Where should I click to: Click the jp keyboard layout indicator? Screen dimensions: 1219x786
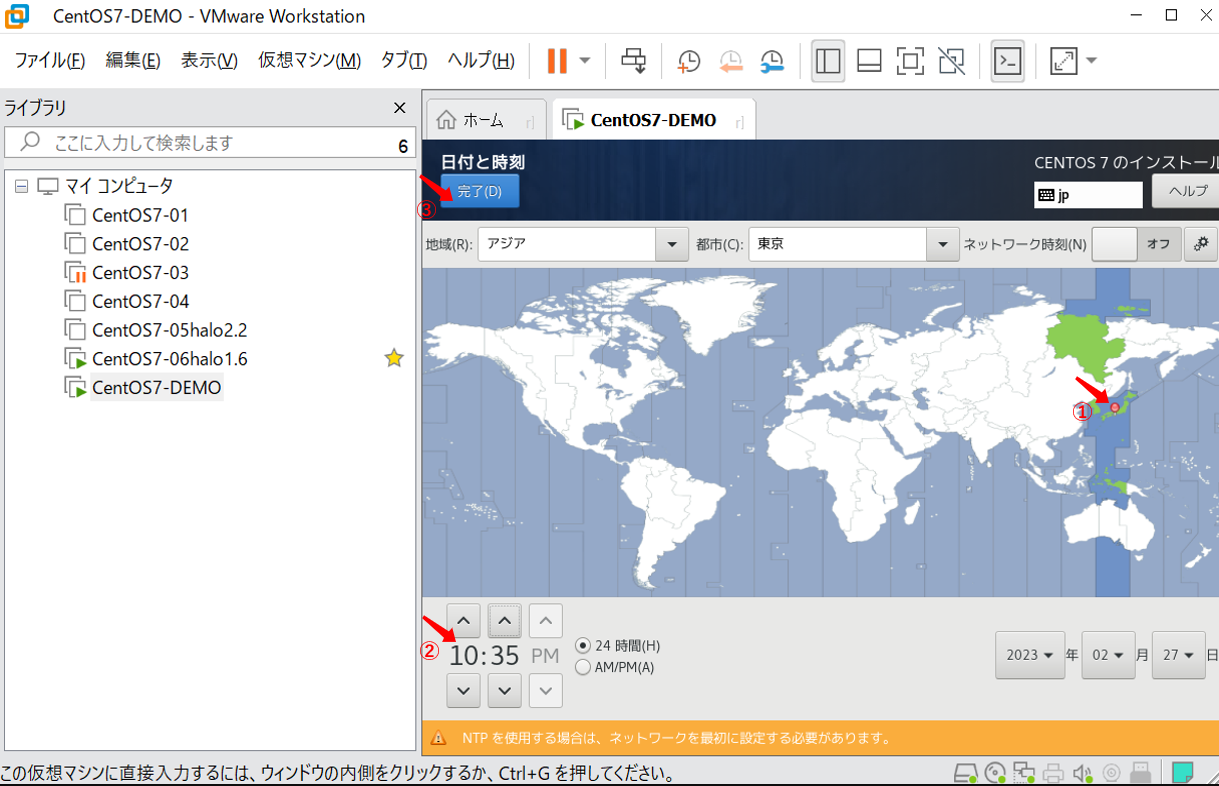tap(1088, 195)
